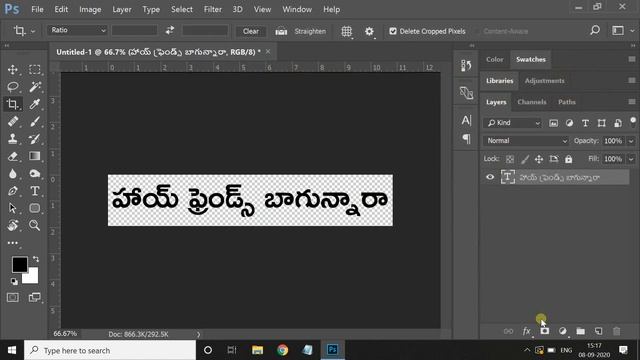Click Add layer mask icon
The width and height of the screenshot is (640, 360).
[544, 331]
